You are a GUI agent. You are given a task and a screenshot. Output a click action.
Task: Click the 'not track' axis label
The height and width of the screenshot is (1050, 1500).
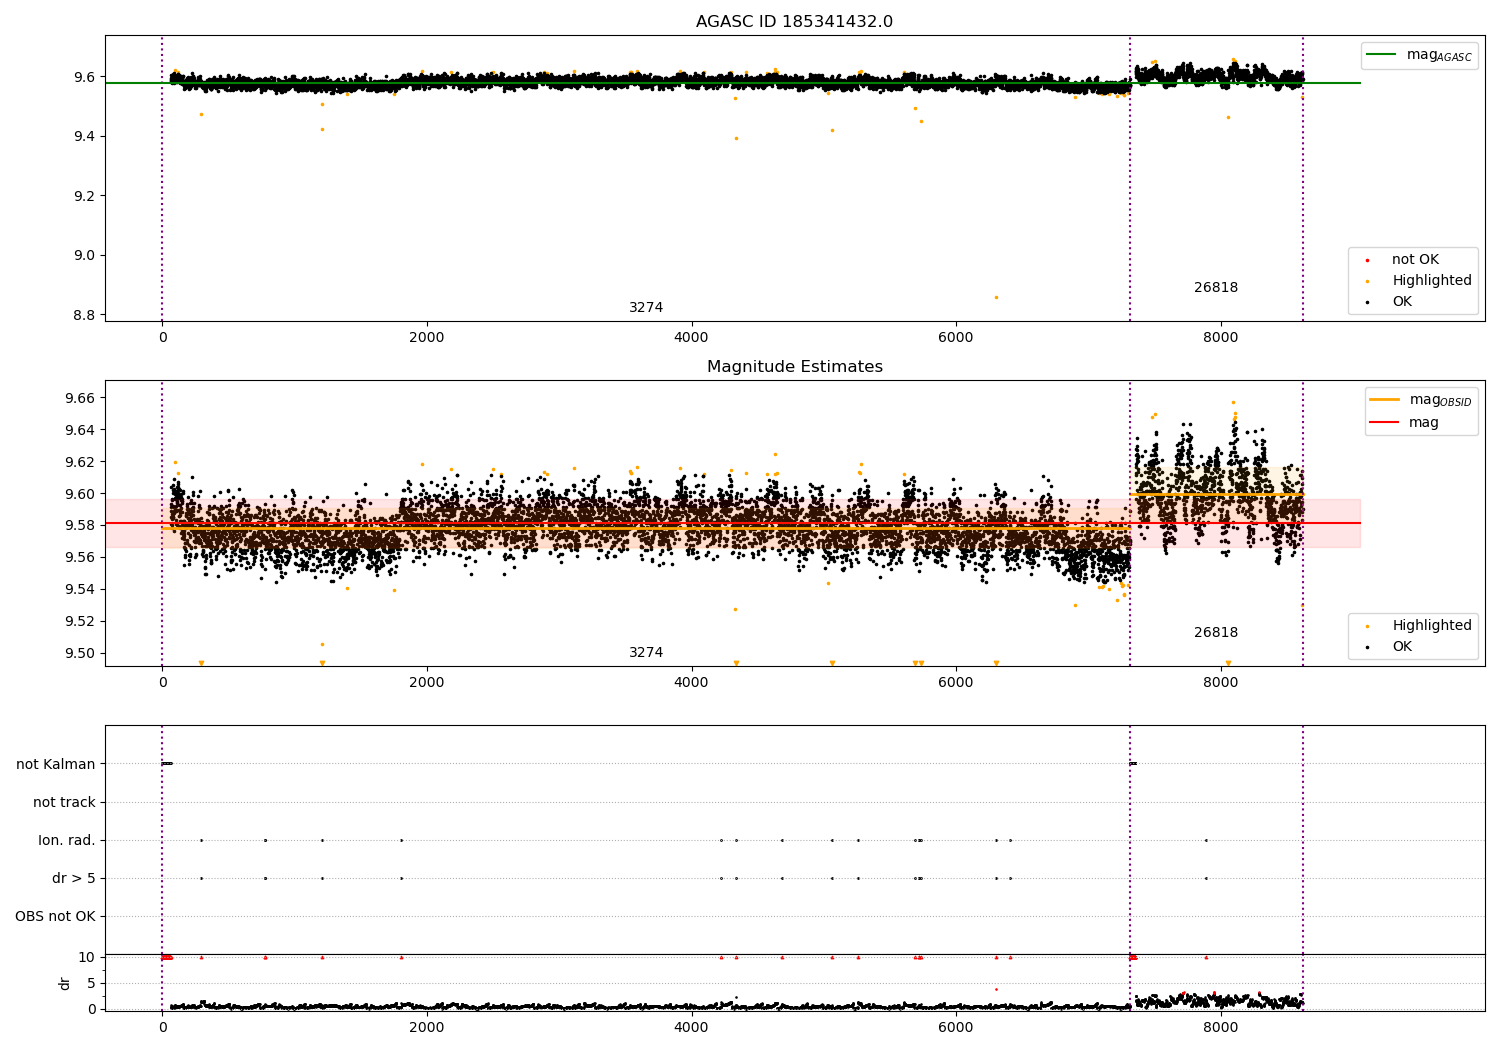(64, 803)
